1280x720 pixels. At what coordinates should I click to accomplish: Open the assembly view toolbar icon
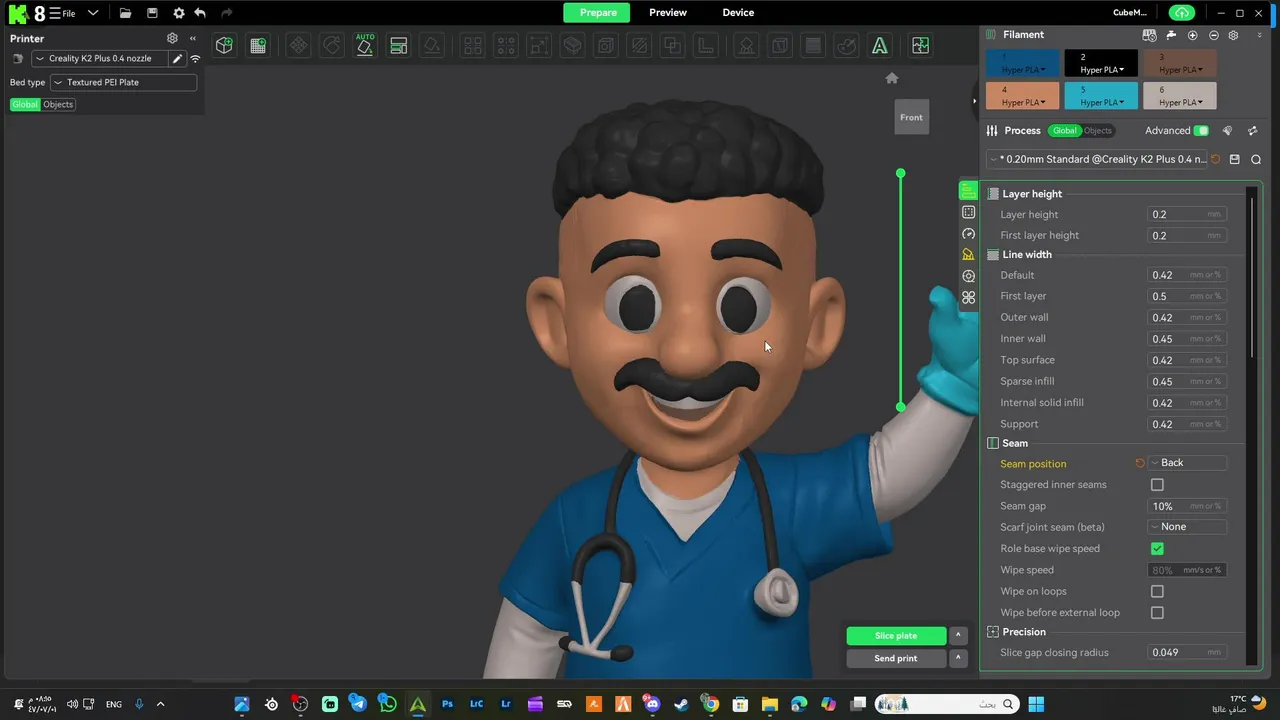920,45
